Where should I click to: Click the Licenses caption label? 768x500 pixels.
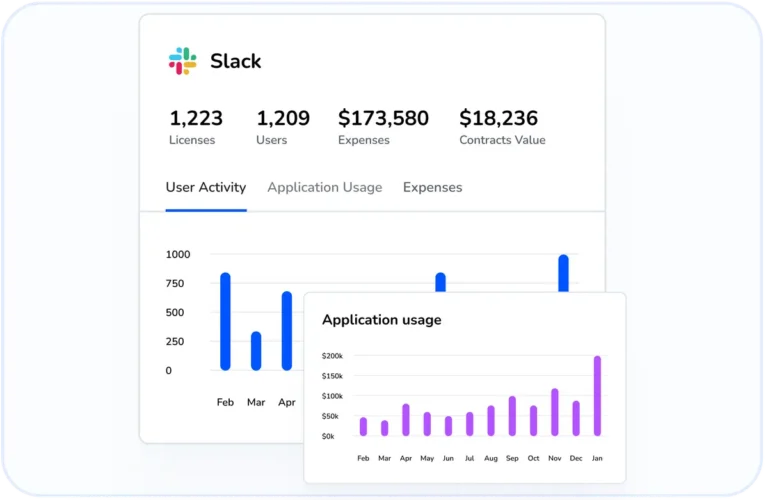point(192,140)
